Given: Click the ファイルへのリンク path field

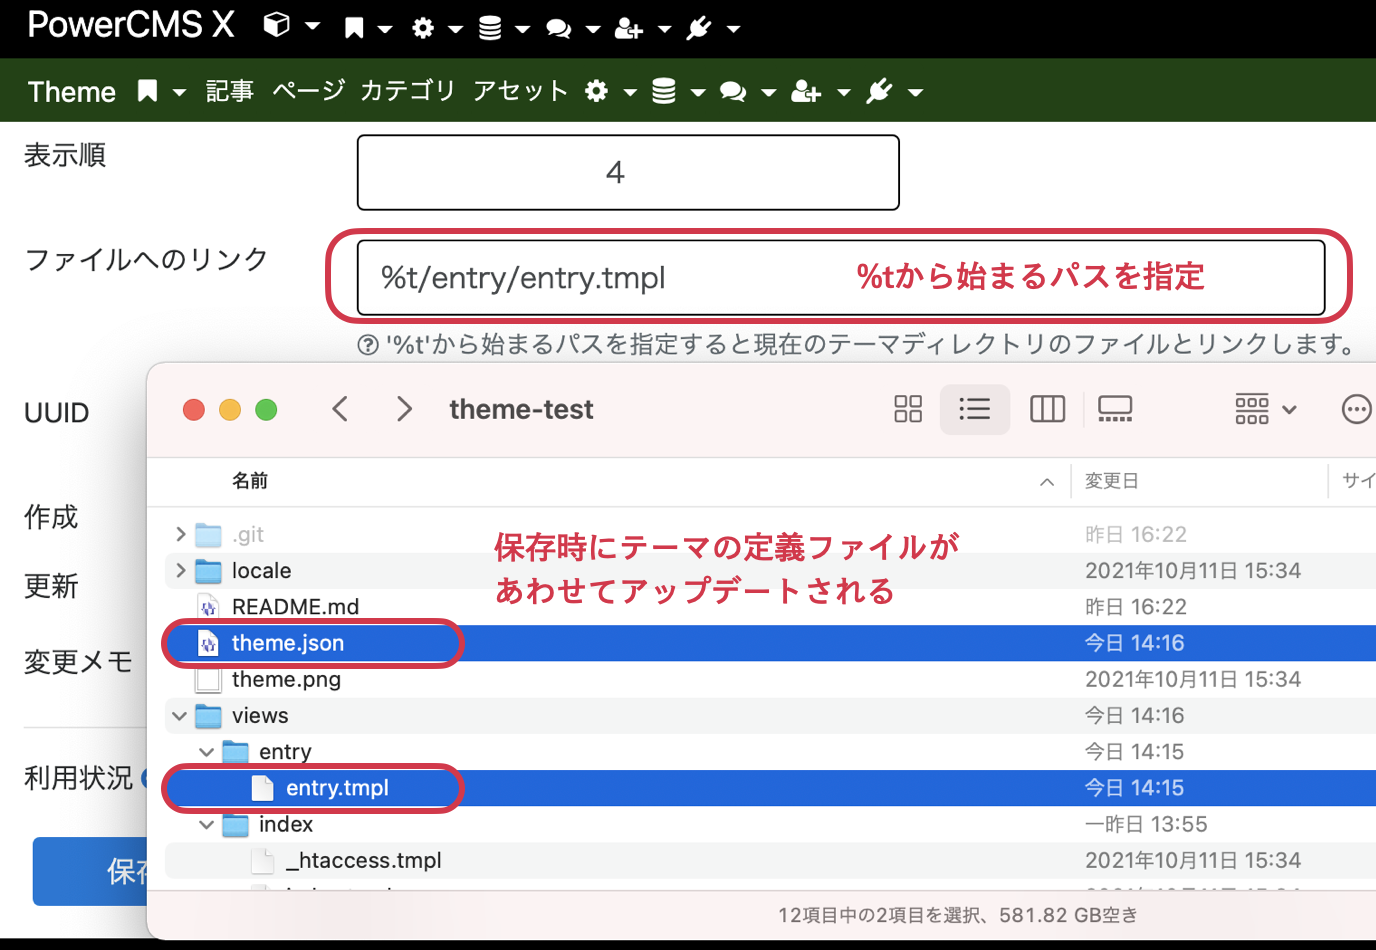Looking at the screenshot, I should pos(841,277).
